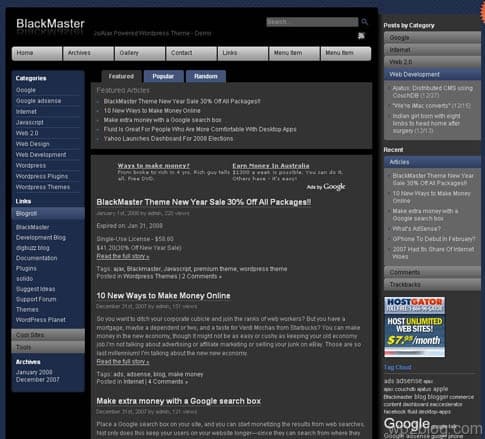Viewport: 485px width, 439px height.
Task: Open 'Make extra money with a Google search box' title
Action: 179,401
